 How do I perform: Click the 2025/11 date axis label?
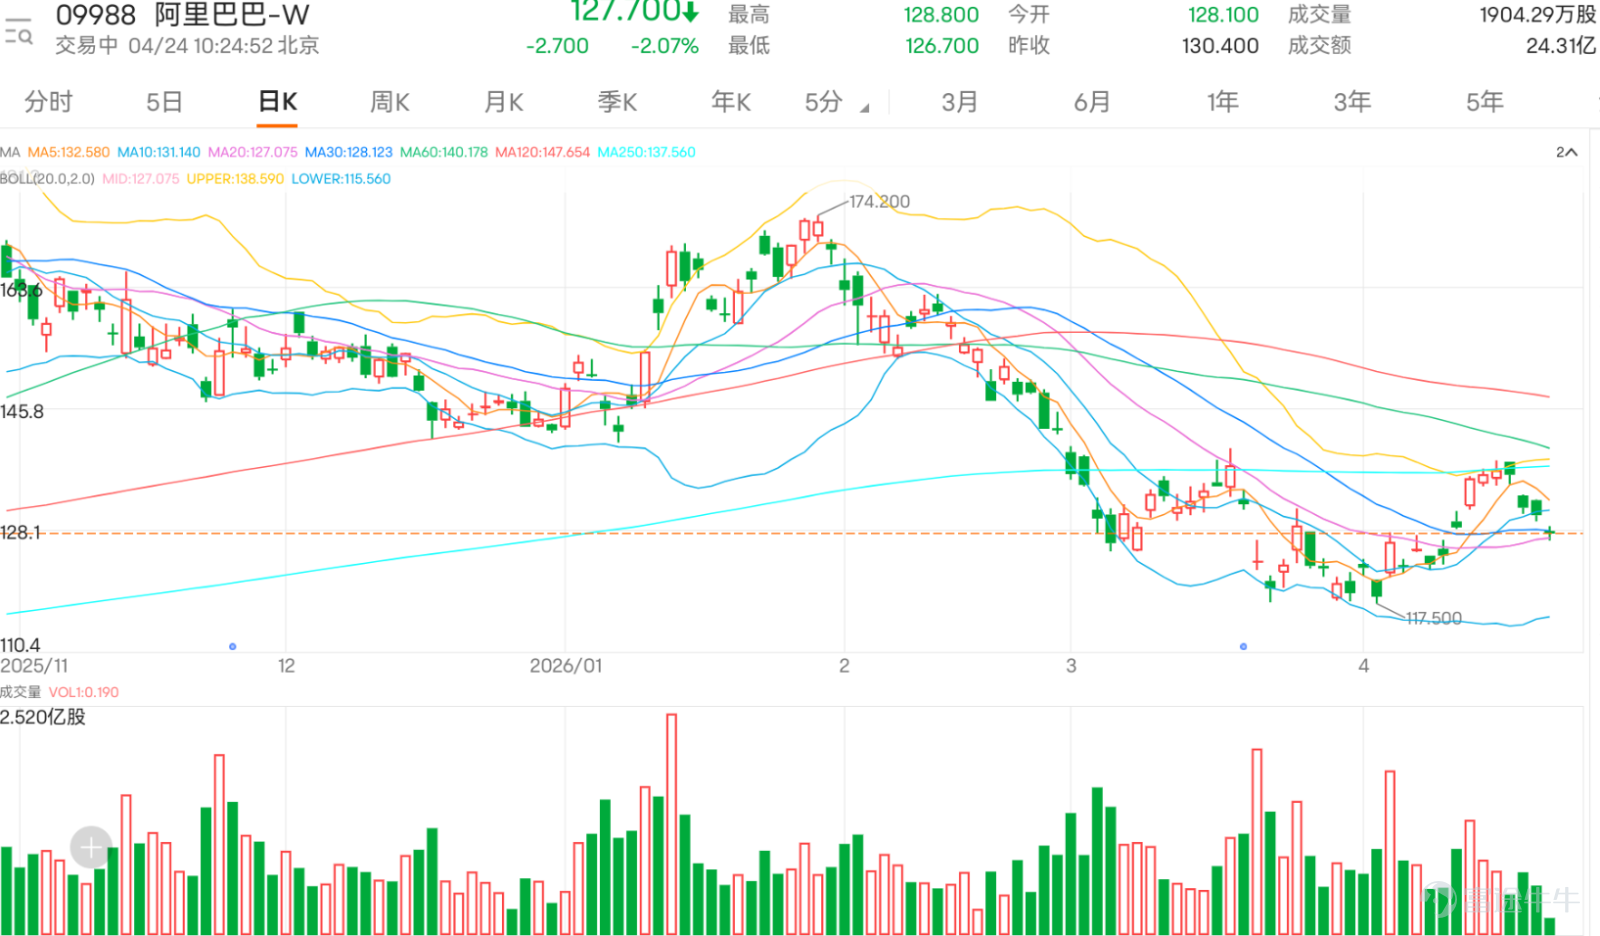35,666
